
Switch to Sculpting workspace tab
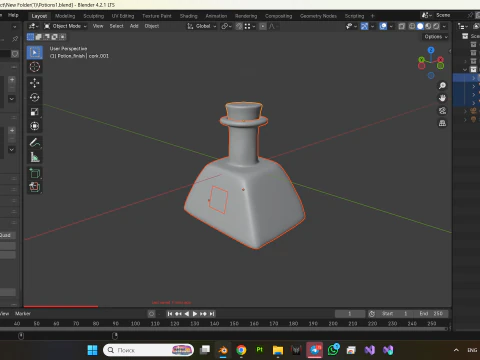click(93, 16)
